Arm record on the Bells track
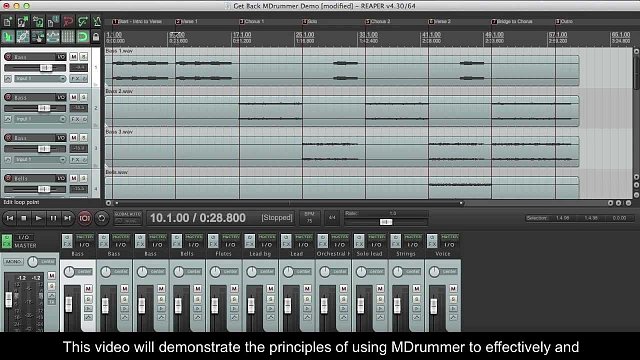This screenshot has width=640, height=360. coord(8,178)
